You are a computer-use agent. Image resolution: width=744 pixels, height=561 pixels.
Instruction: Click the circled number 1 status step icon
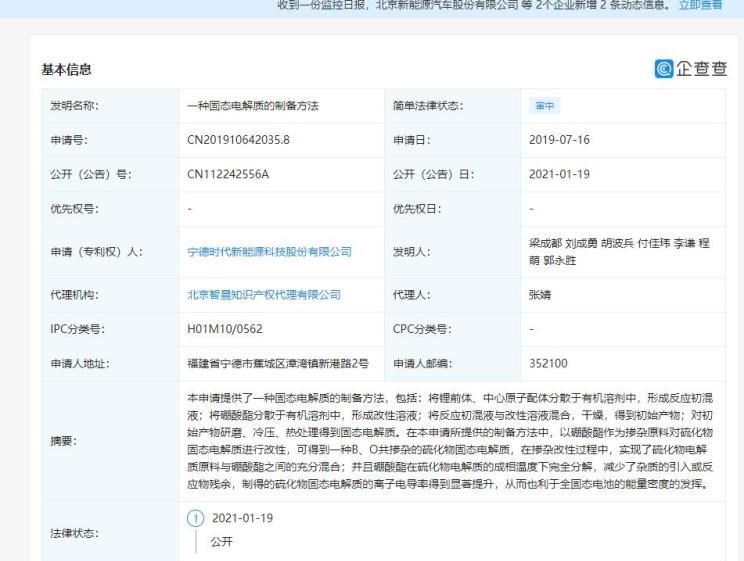(x=195, y=518)
